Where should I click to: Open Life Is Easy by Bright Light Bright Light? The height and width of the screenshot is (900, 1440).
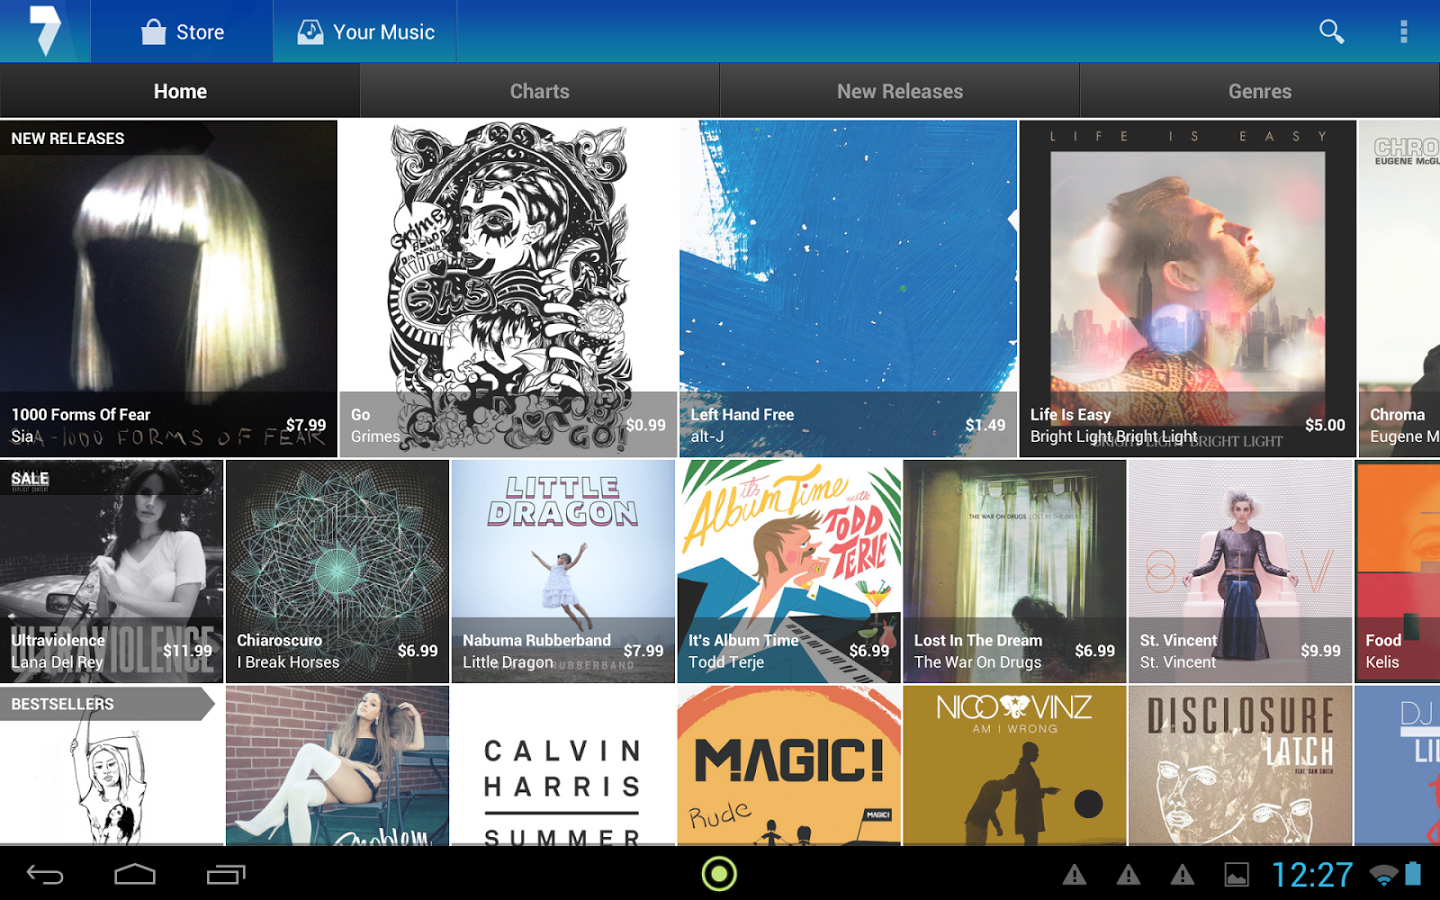click(1188, 289)
